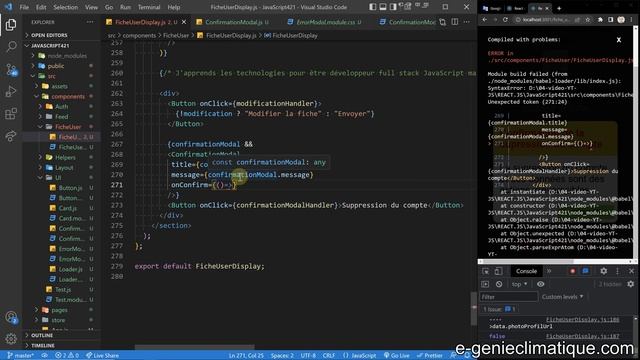Open the Extensions view
640x360 pixels.
(x=11, y=113)
